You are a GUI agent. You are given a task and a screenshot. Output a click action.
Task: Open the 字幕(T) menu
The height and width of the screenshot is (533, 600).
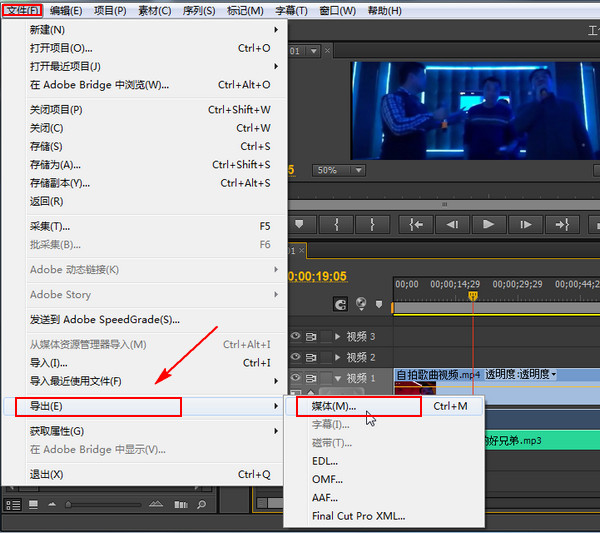pos(291,10)
